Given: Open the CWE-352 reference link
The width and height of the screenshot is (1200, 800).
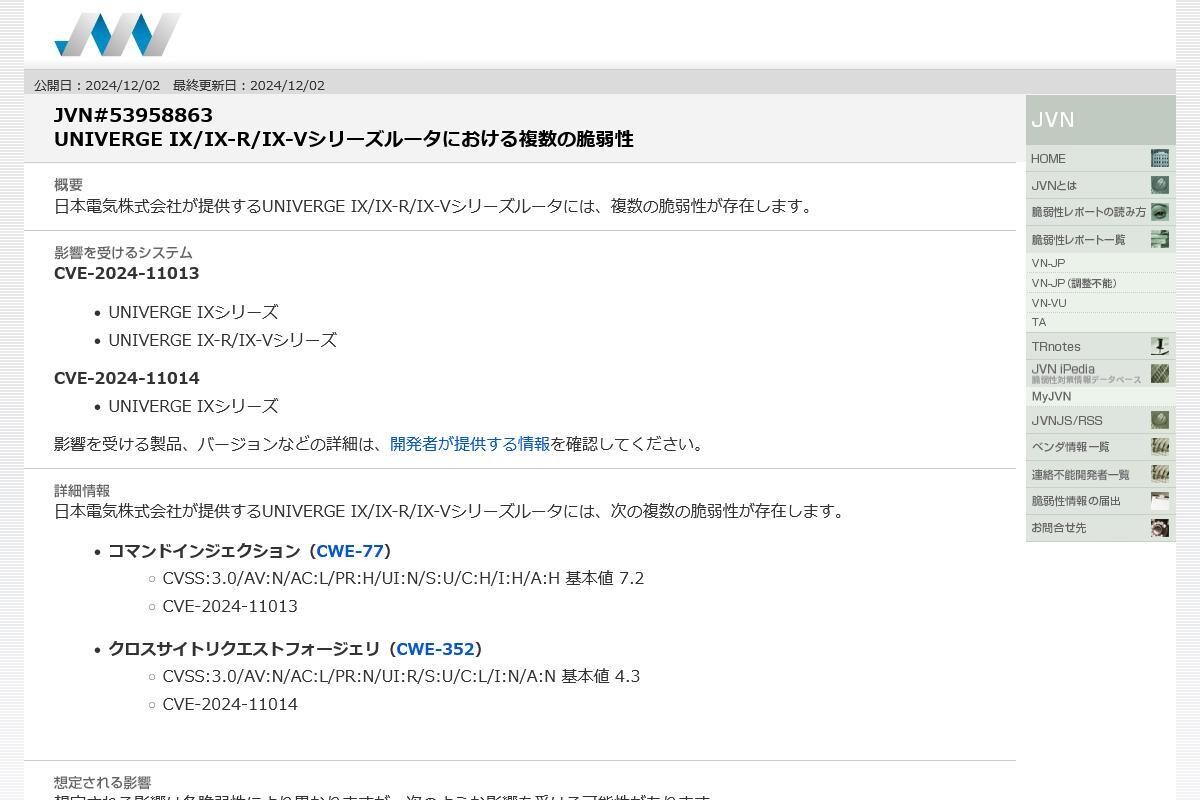Looking at the screenshot, I should tap(435, 649).
